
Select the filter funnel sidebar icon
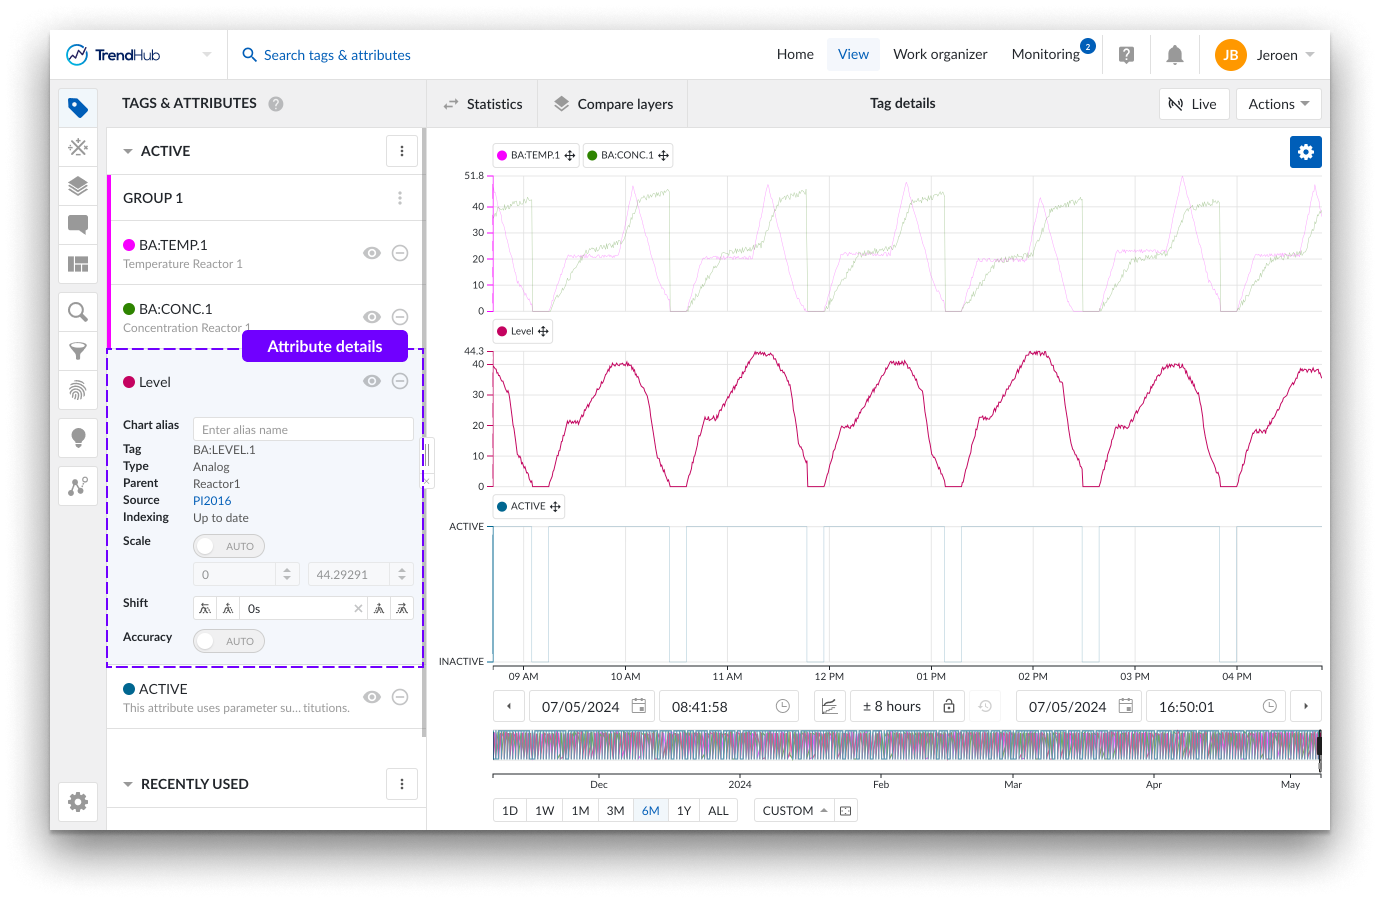(78, 351)
